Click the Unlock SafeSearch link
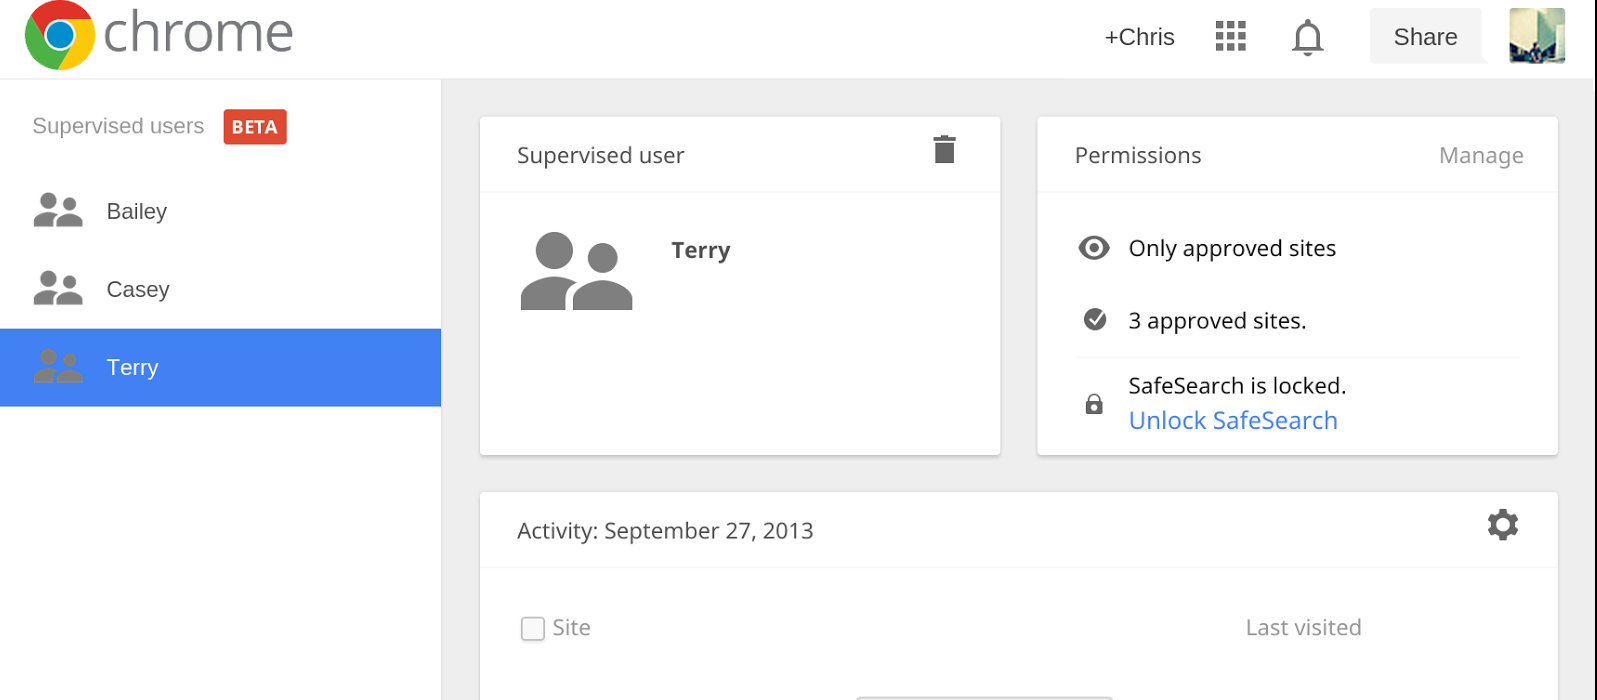This screenshot has height=700, width=1597. [x=1232, y=421]
